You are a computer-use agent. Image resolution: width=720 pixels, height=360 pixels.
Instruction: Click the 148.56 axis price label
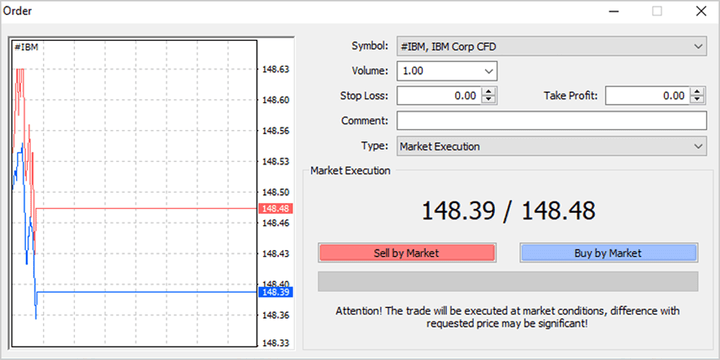276,131
